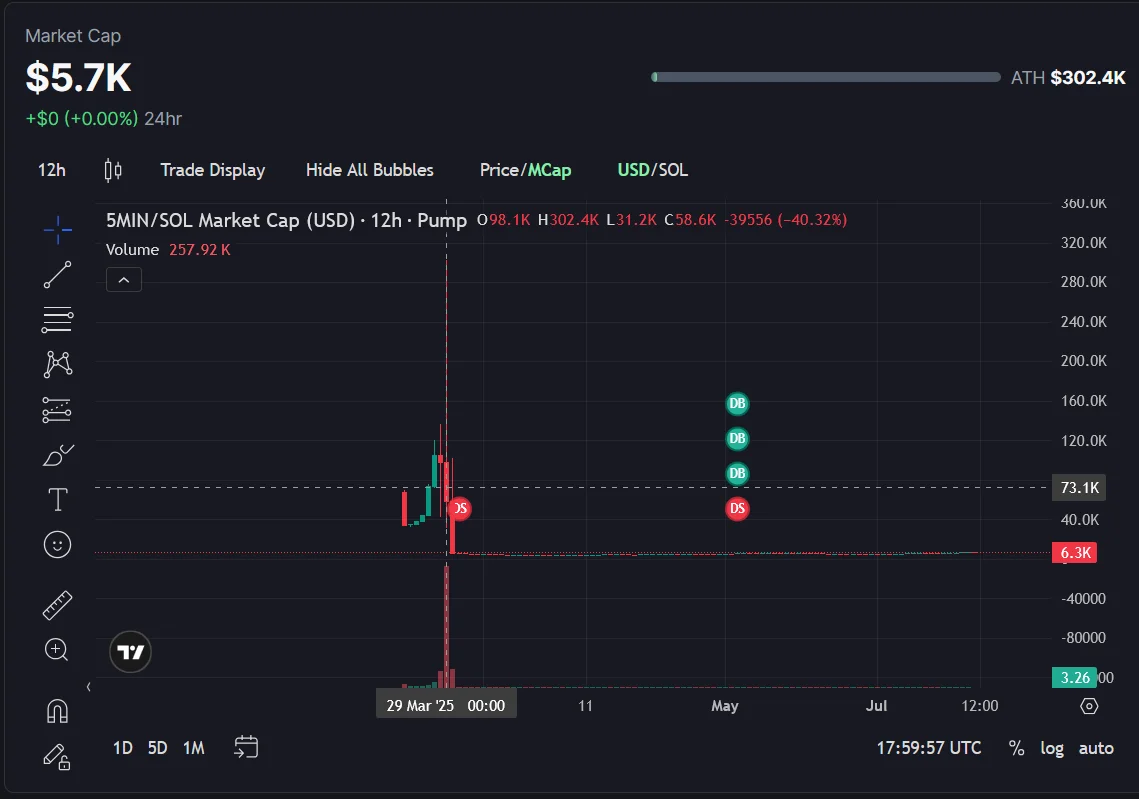Click the ATH progress bar
This screenshot has height=799, width=1139.
coord(825,77)
